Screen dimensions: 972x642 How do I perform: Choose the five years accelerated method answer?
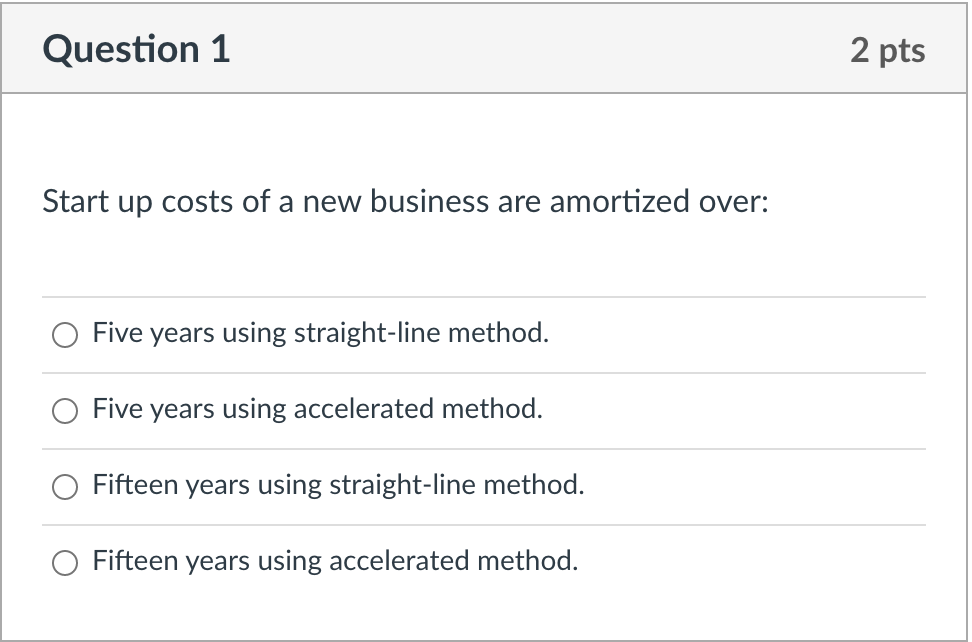click(x=64, y=410)
